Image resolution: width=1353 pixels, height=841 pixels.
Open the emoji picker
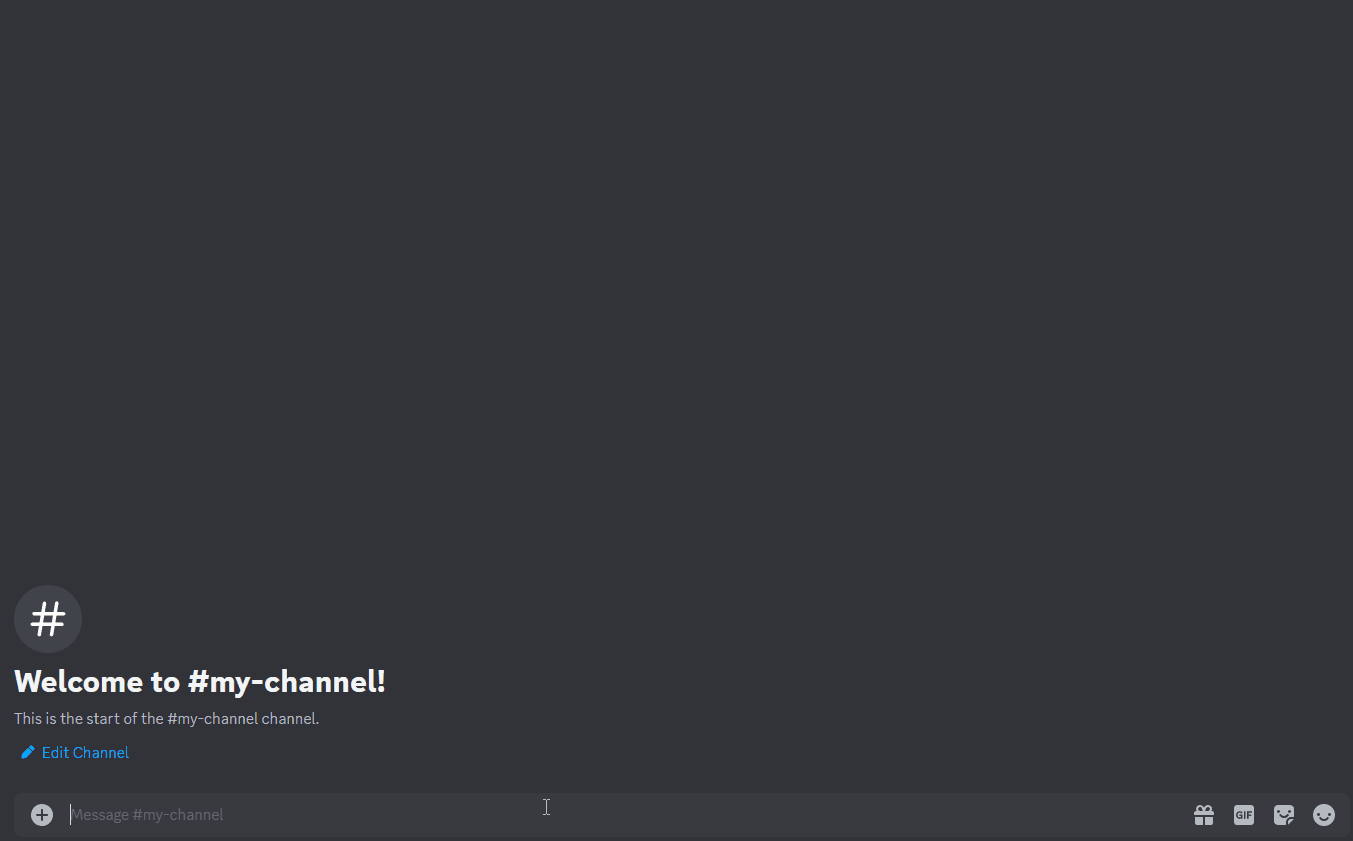pos(1324,815)
